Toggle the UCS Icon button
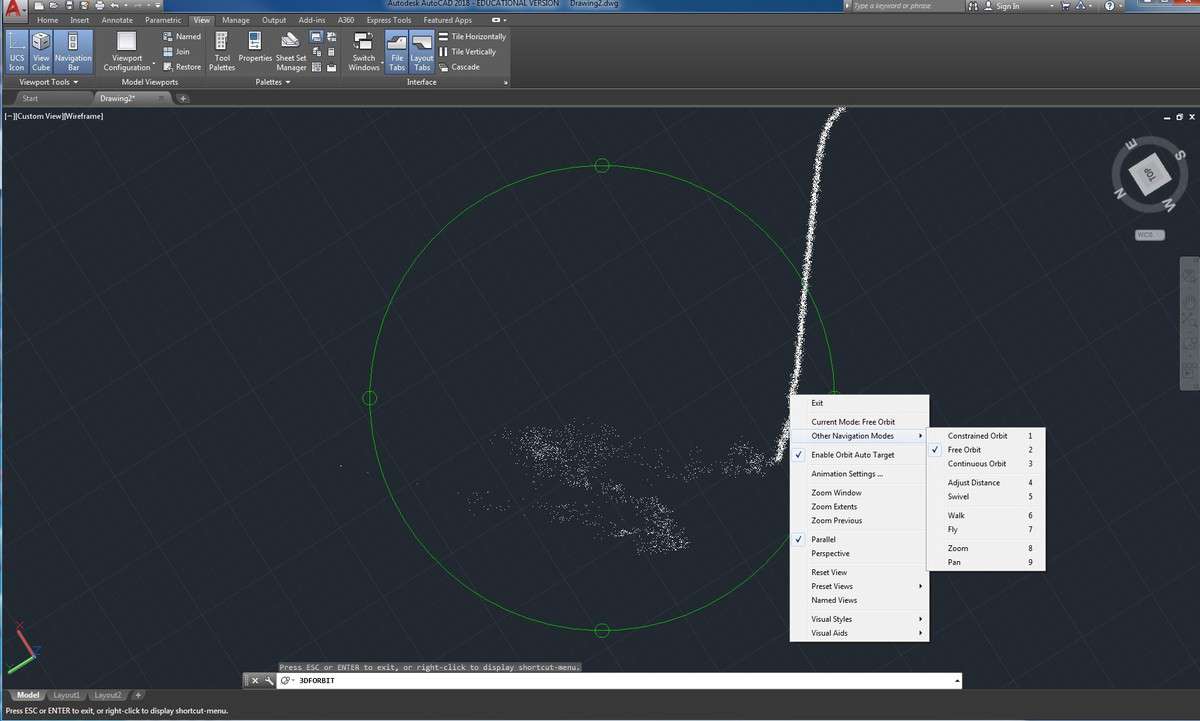 [x=17, y=51]
